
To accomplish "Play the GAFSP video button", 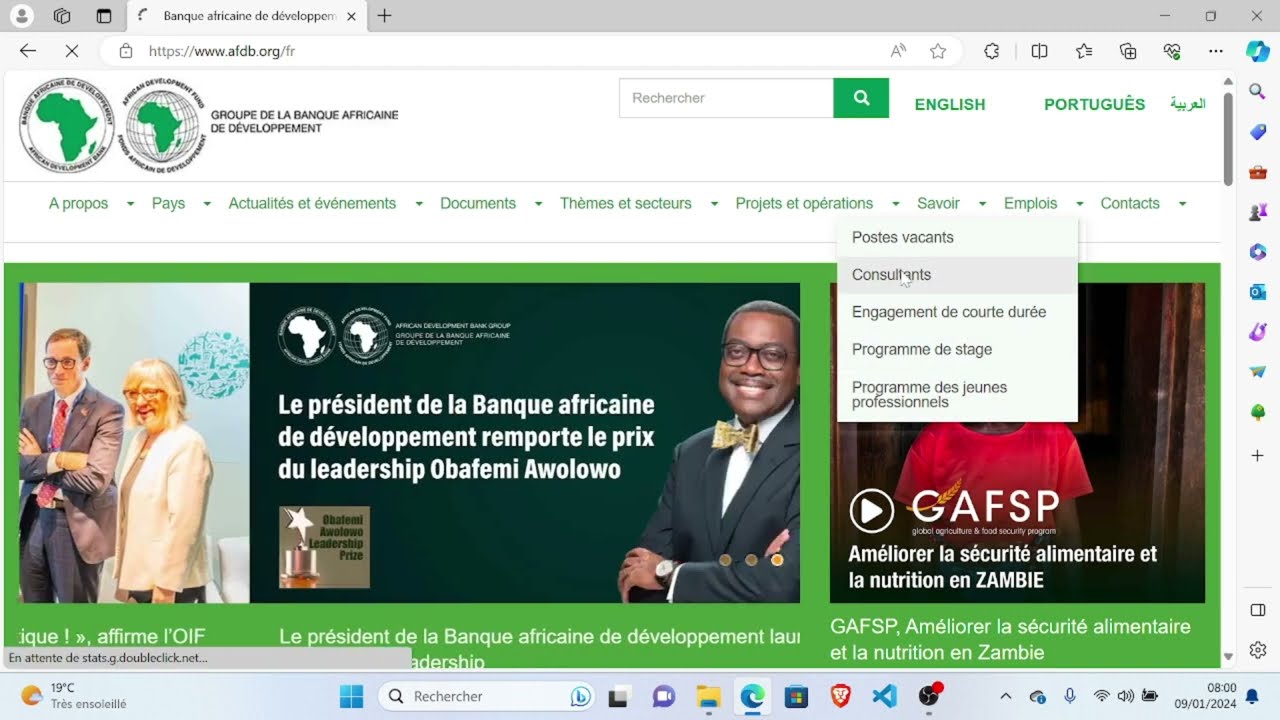I will tap(871, 511).
